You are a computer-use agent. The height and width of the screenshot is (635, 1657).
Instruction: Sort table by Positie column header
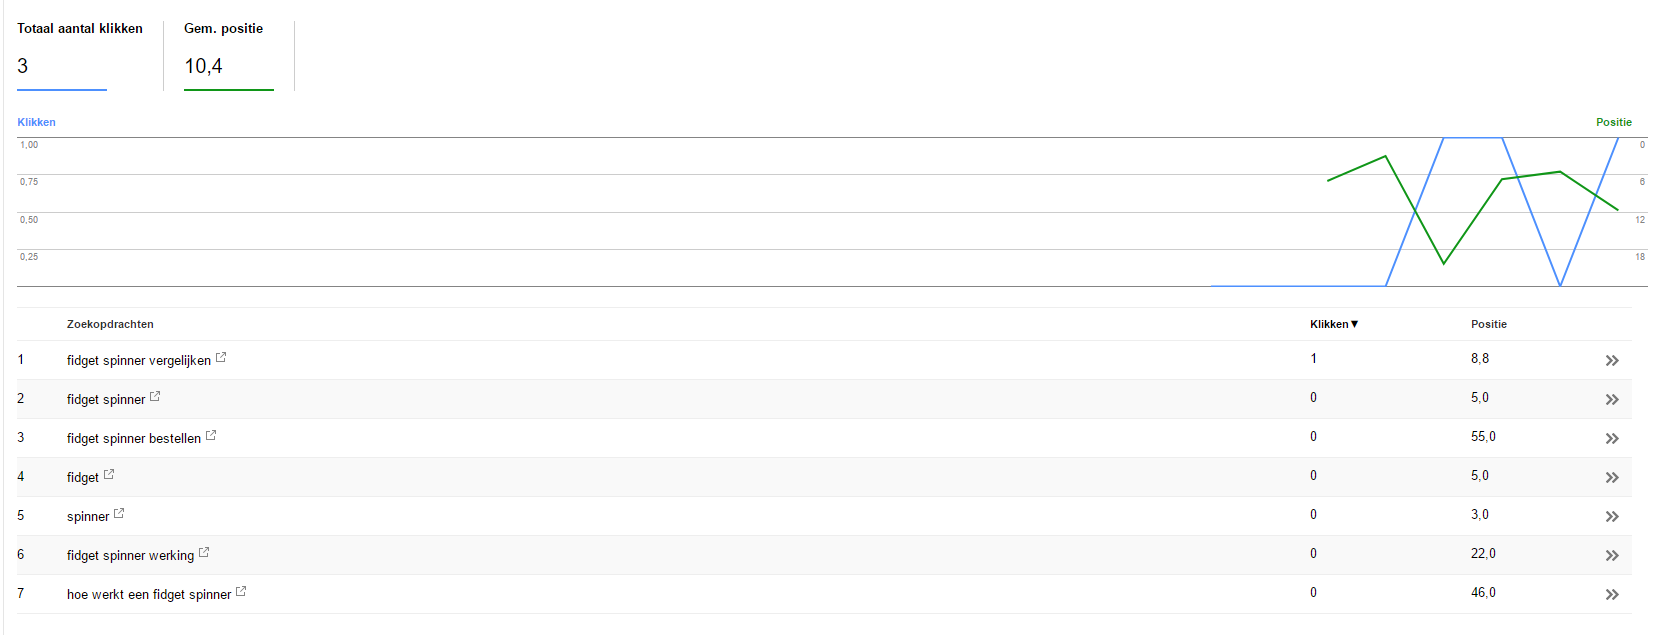pos(1488,324)
